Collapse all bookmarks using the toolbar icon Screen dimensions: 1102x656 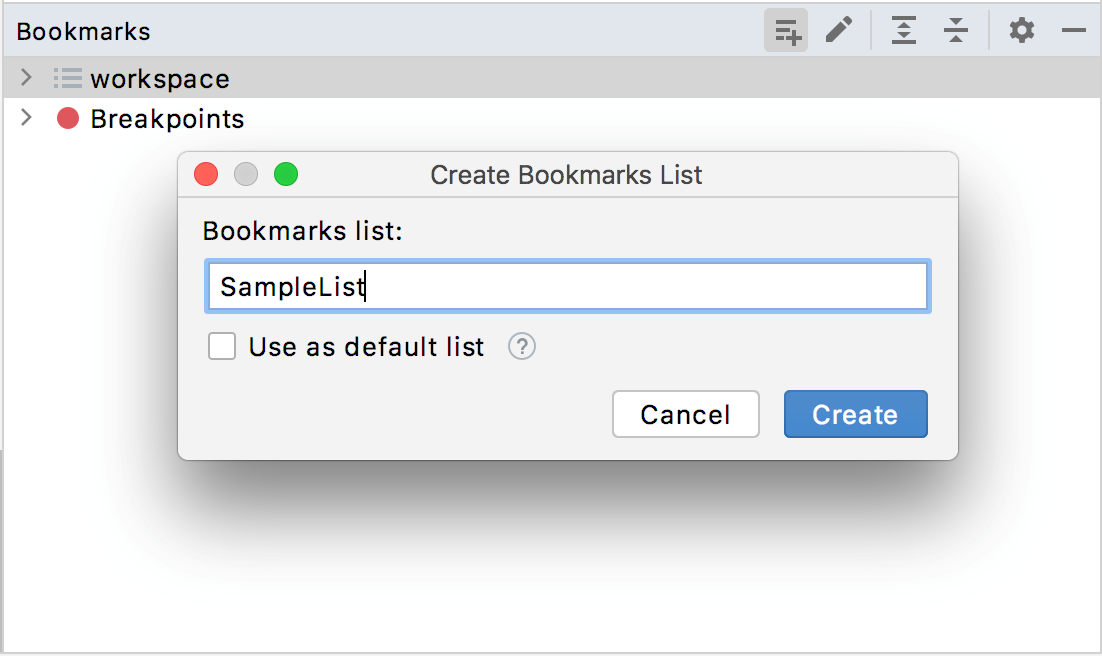pyautogui.click(x=955, y=30)
